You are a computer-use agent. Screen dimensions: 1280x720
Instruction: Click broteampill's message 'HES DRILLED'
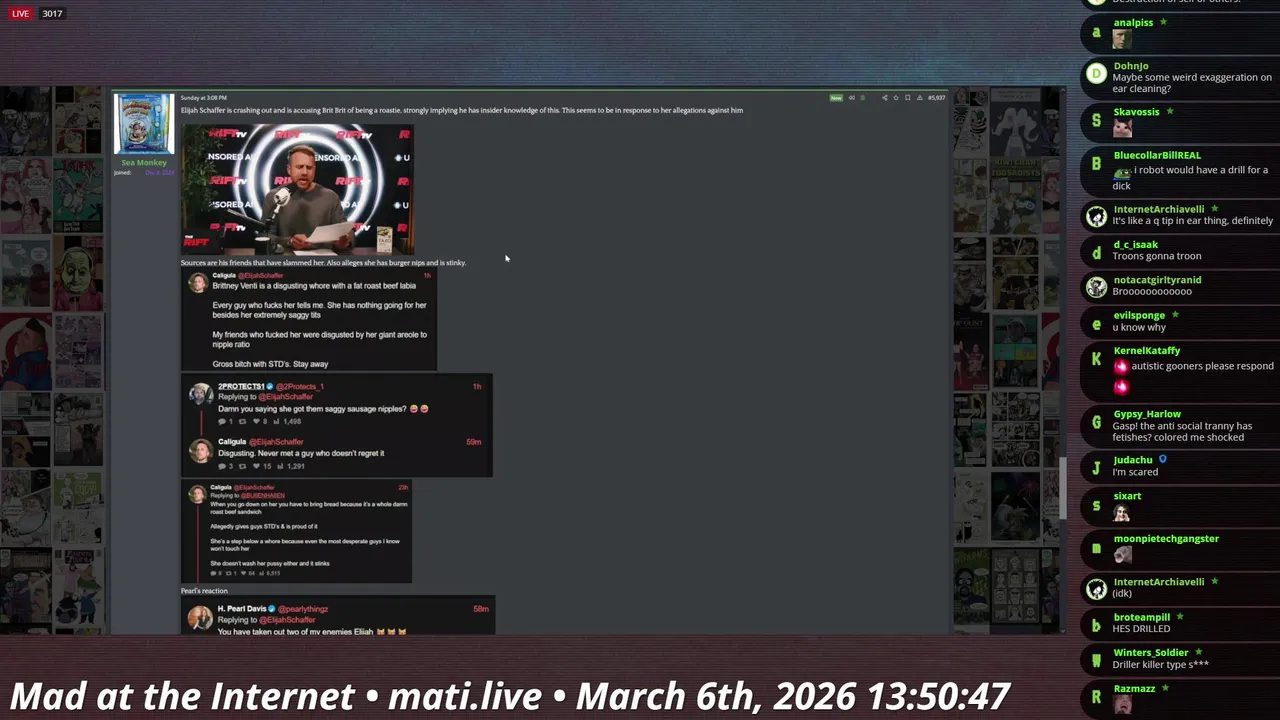pos(1141,629)
